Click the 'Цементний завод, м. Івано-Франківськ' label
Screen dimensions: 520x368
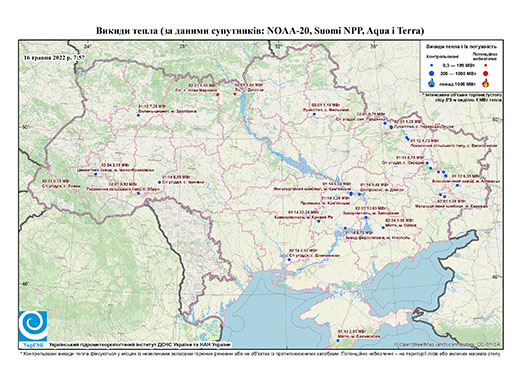pos(115,170)
